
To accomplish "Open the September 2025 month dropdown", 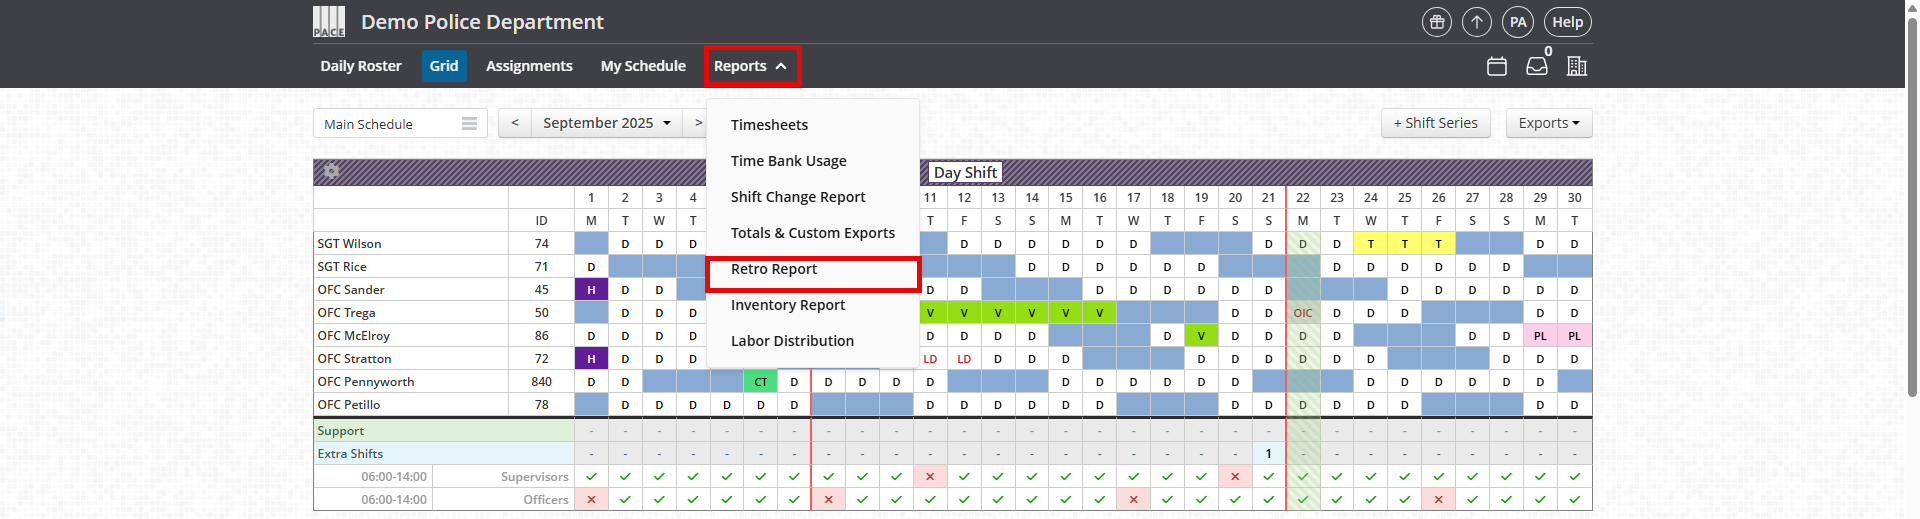I will (x=606, y=123).
